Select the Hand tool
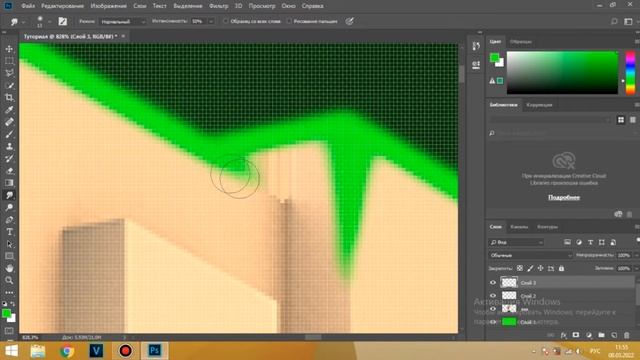This screenshot has height=360, width=640. click(9, 268)
